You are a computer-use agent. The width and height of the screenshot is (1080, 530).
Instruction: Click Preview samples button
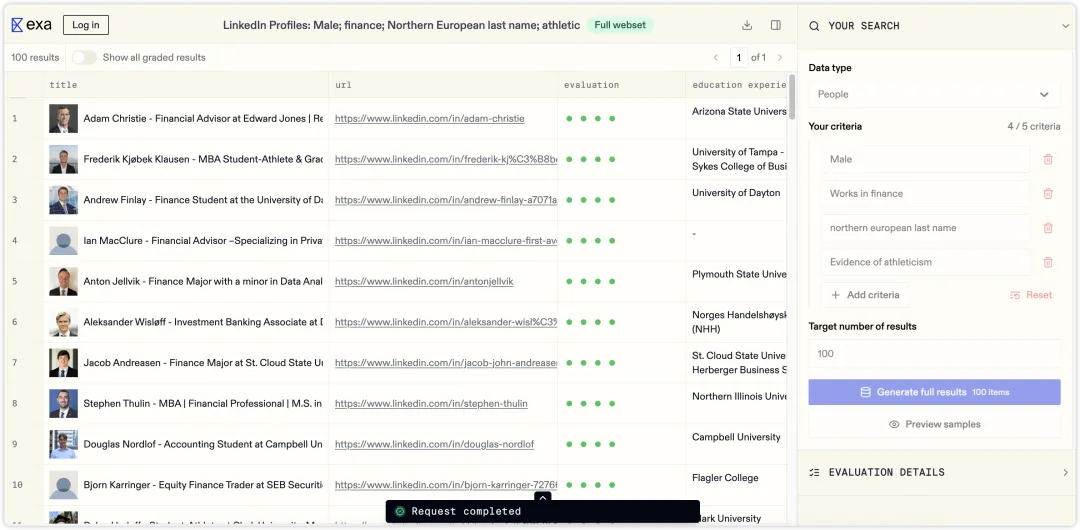click(x=934, y=425)
